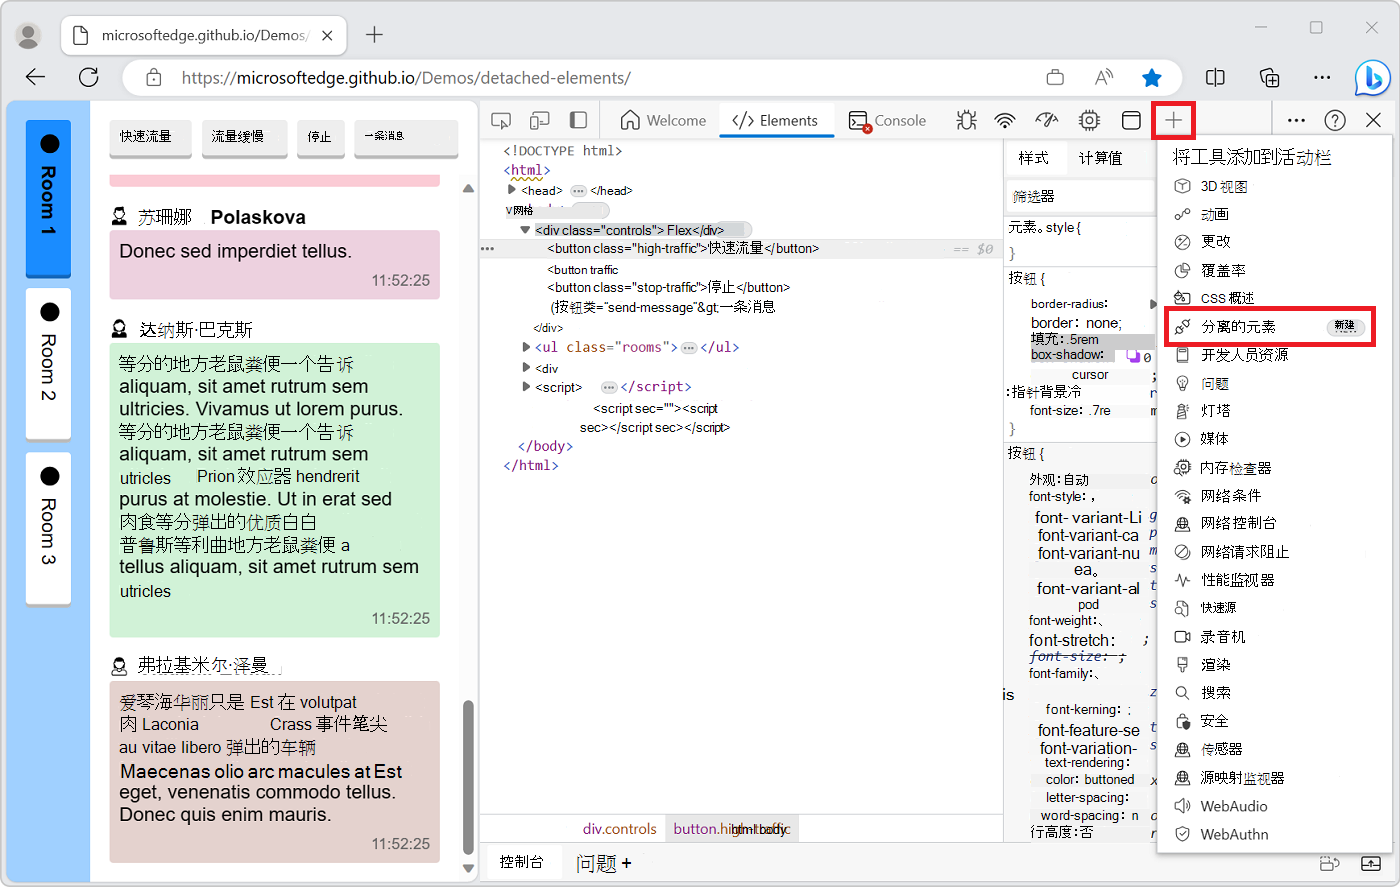Open the bug Sources tool icon
1400x887 pixels.
[x=966, y=121]
